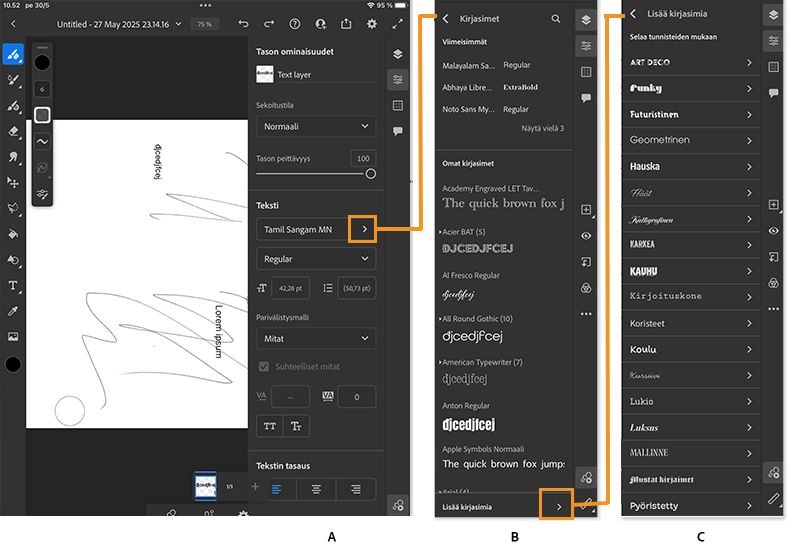
Task: Open Art Deco font category
Action: [690, 62]
